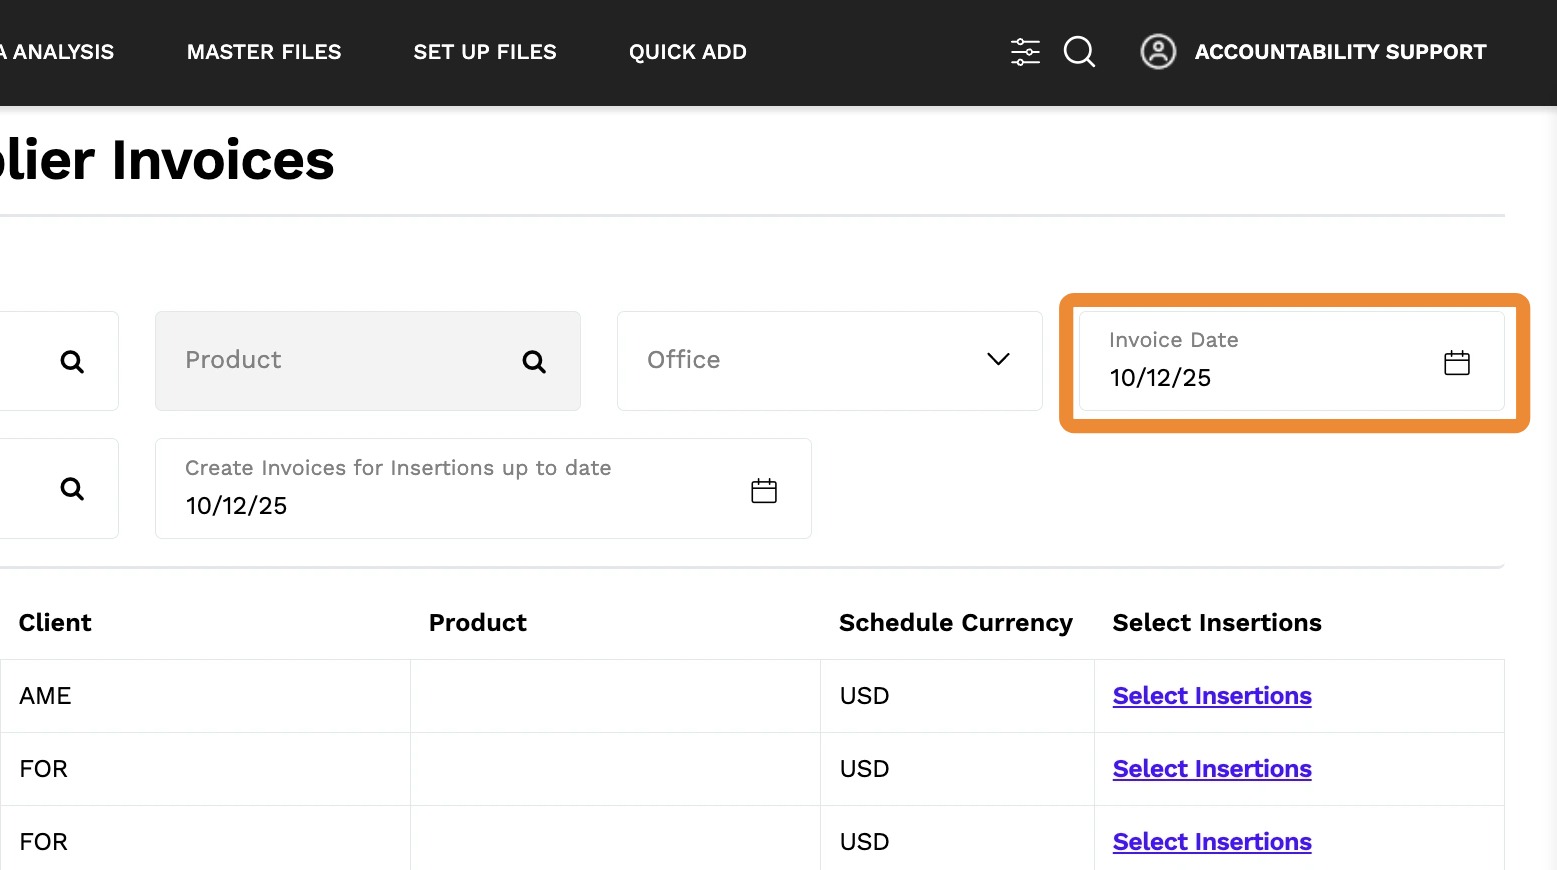This screenshot has width=1557, height=870.
Task: Open the user account profile icon
Action: tap(1158, 52)
